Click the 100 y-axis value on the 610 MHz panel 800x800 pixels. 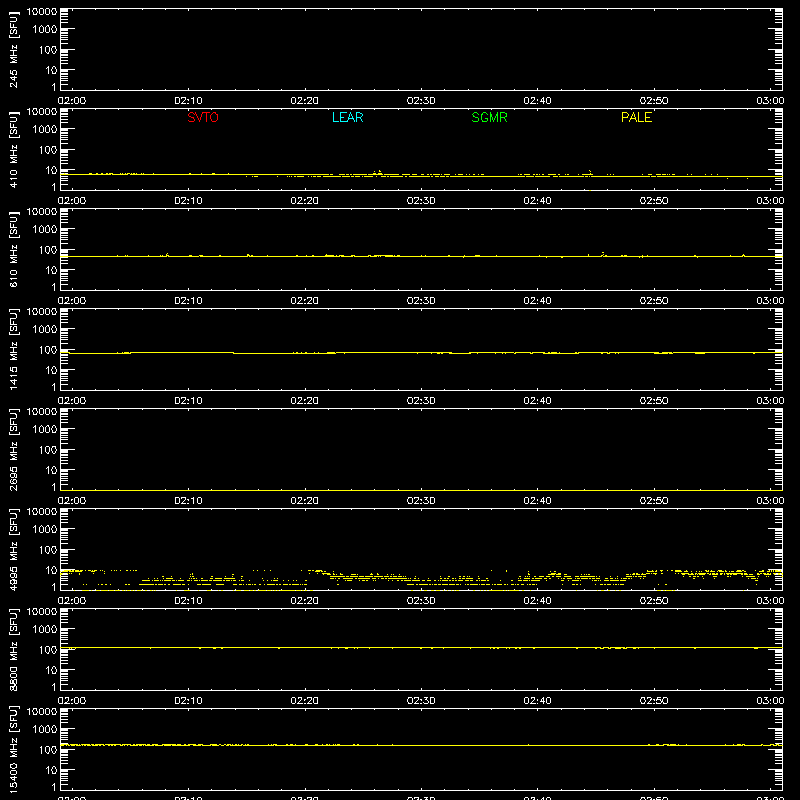[x=48, y=250]
